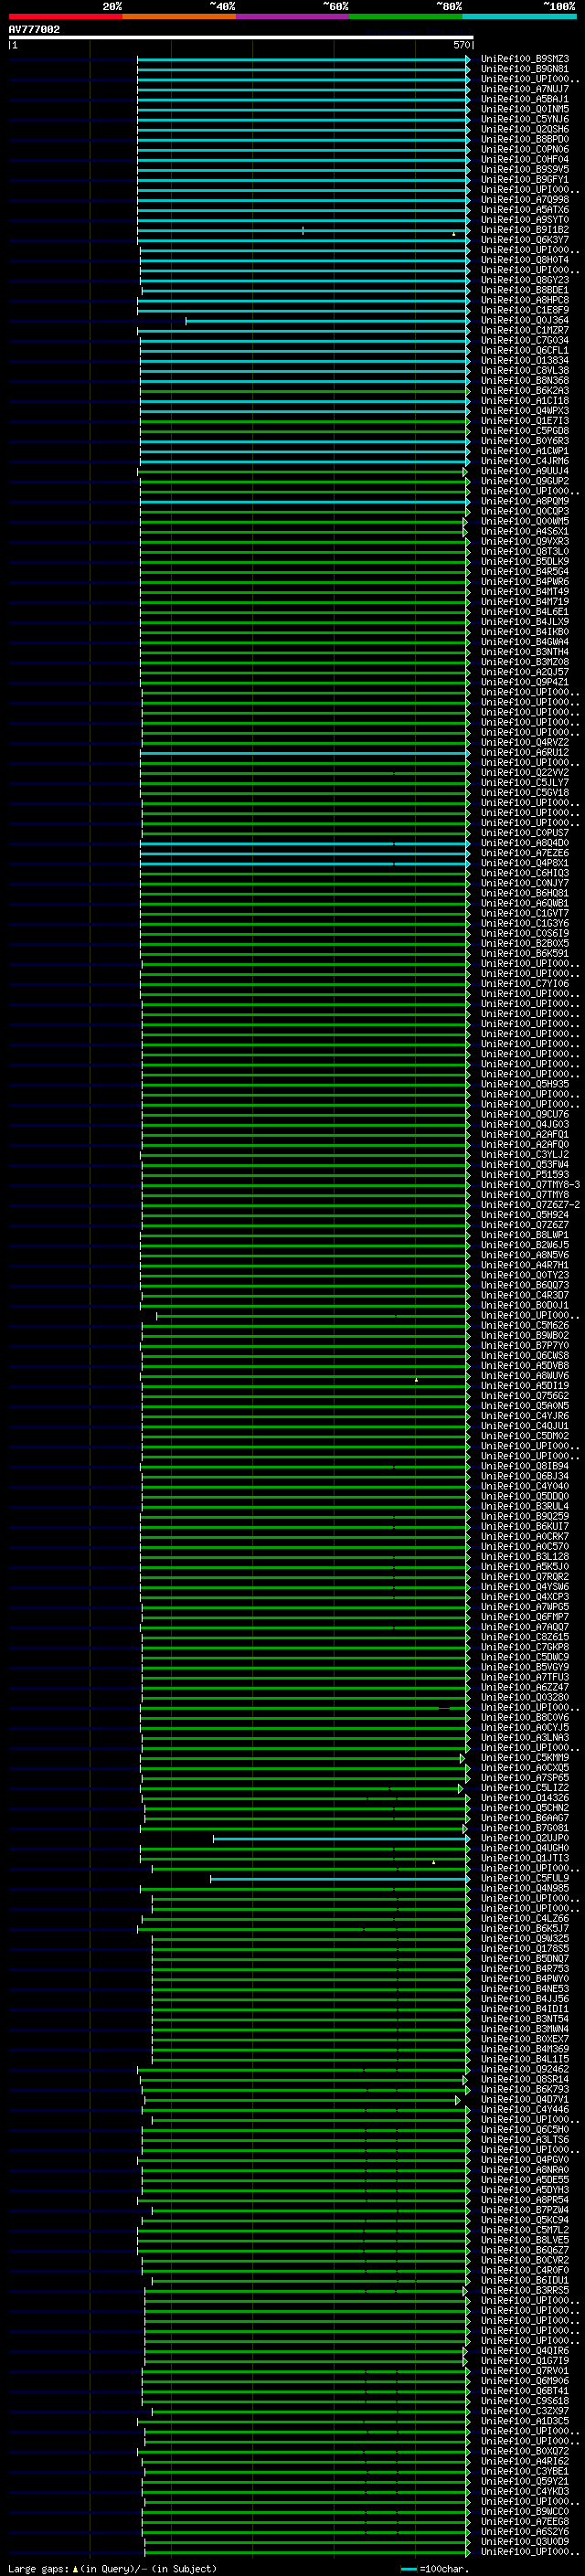The width and height of the screenshot is (585, 2576).
Task: Click label UniRef100_C5M626
Action: [524, 1325]
